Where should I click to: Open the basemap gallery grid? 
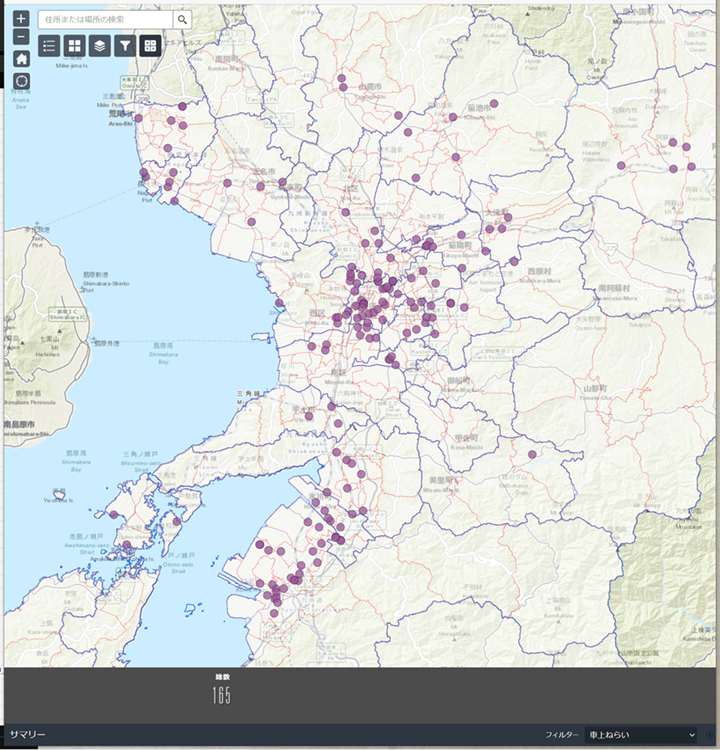click(x=74, y=45)
